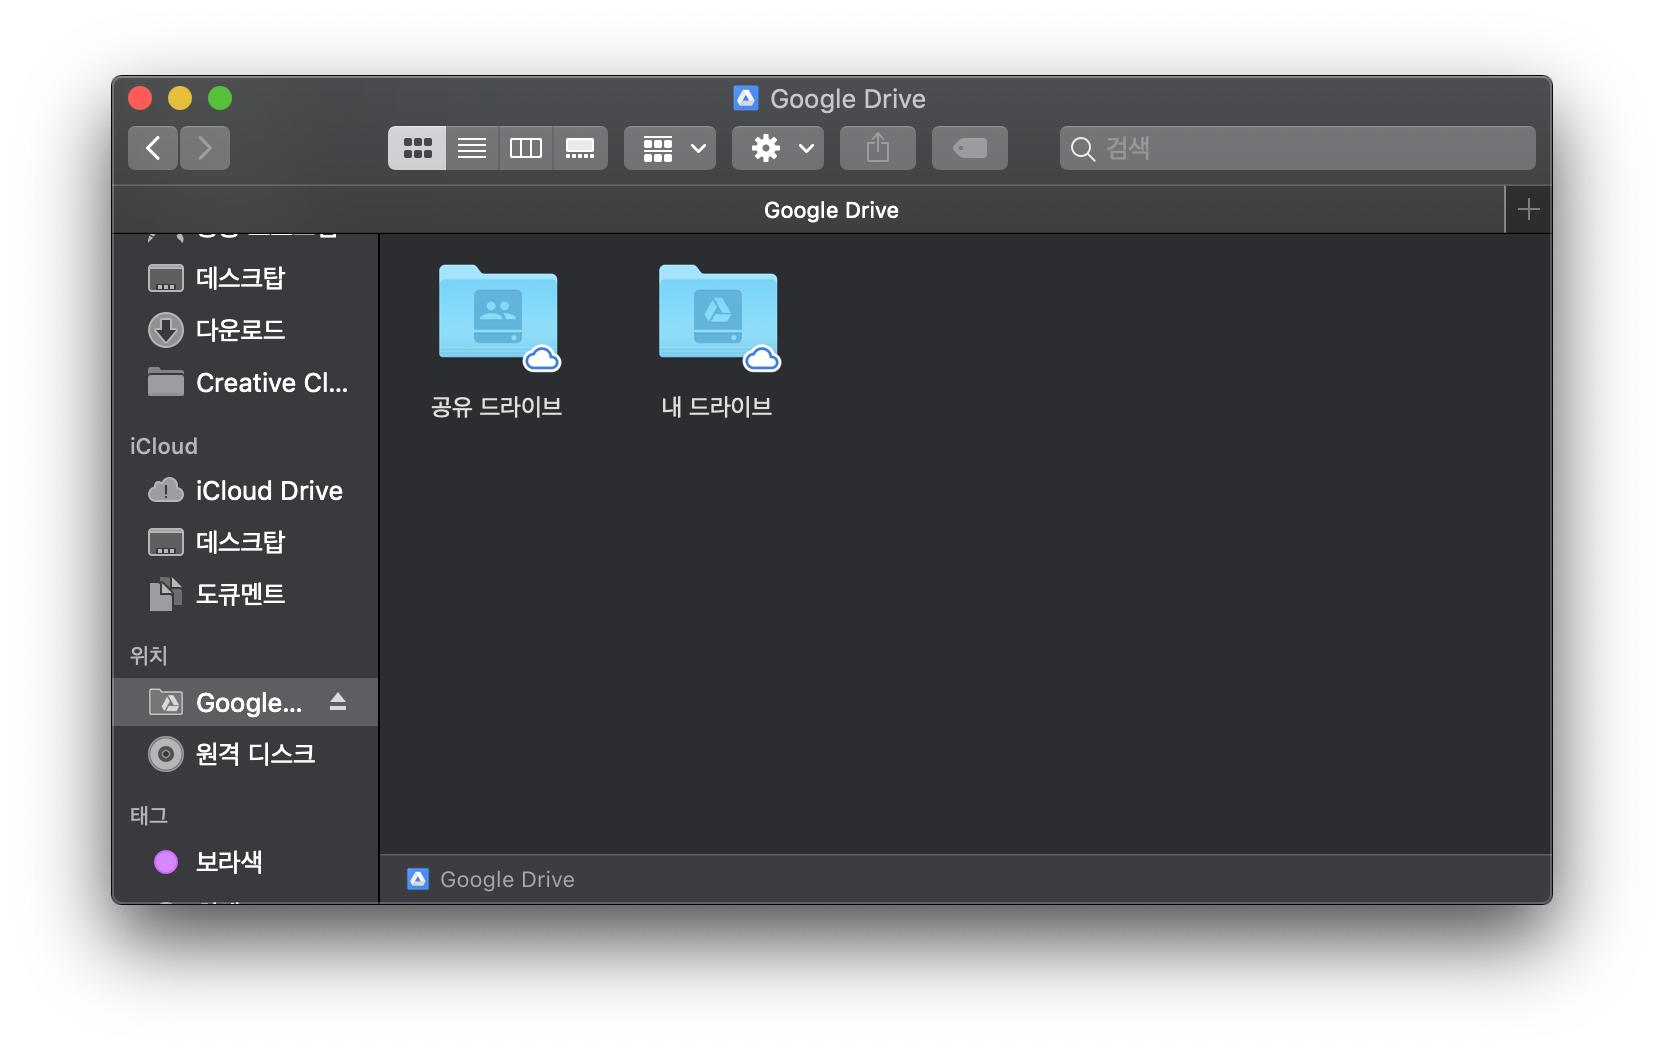Switch to gallery view

(580, 148)
